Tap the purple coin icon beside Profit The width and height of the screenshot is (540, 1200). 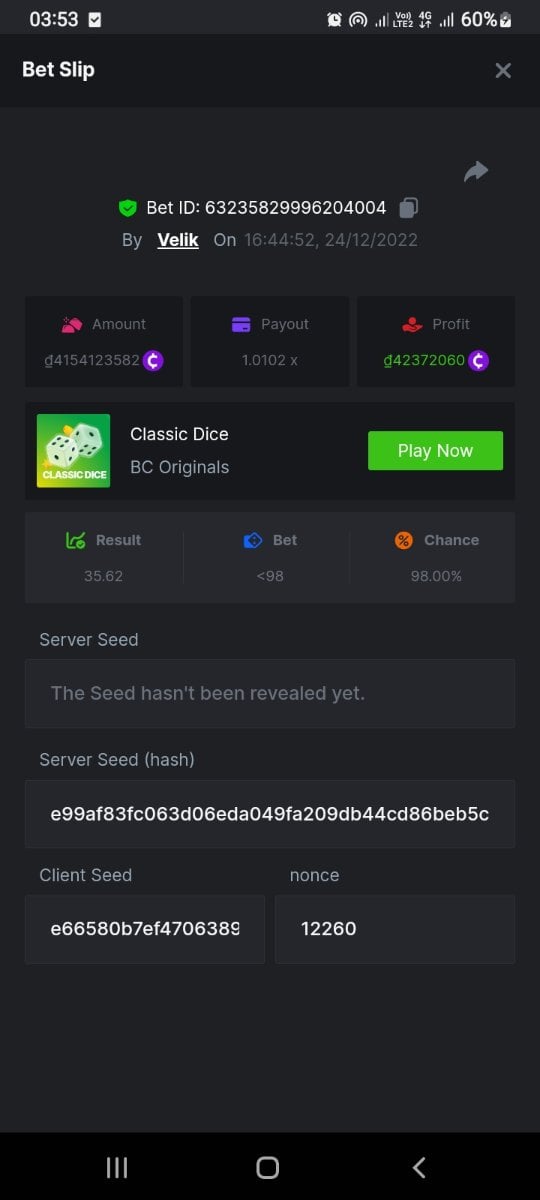click(x=478, y=360)
